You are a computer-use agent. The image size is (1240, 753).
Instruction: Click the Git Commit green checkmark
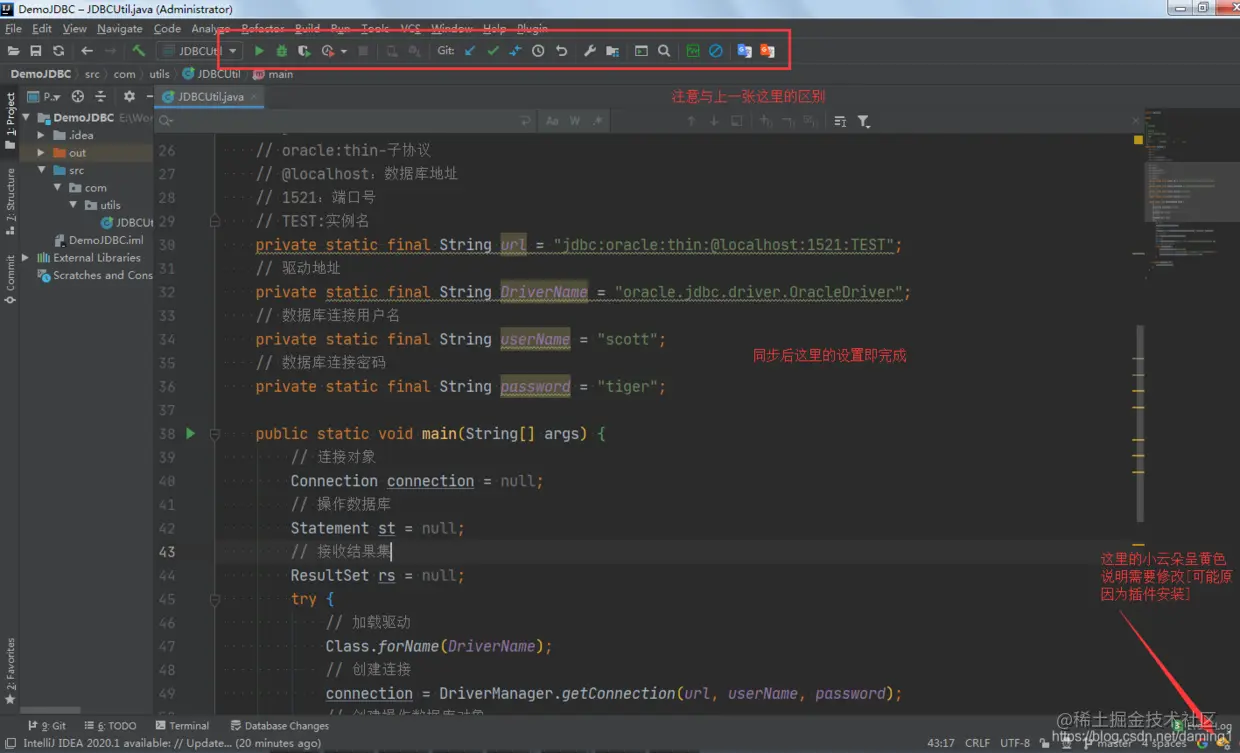coord(493,51)
